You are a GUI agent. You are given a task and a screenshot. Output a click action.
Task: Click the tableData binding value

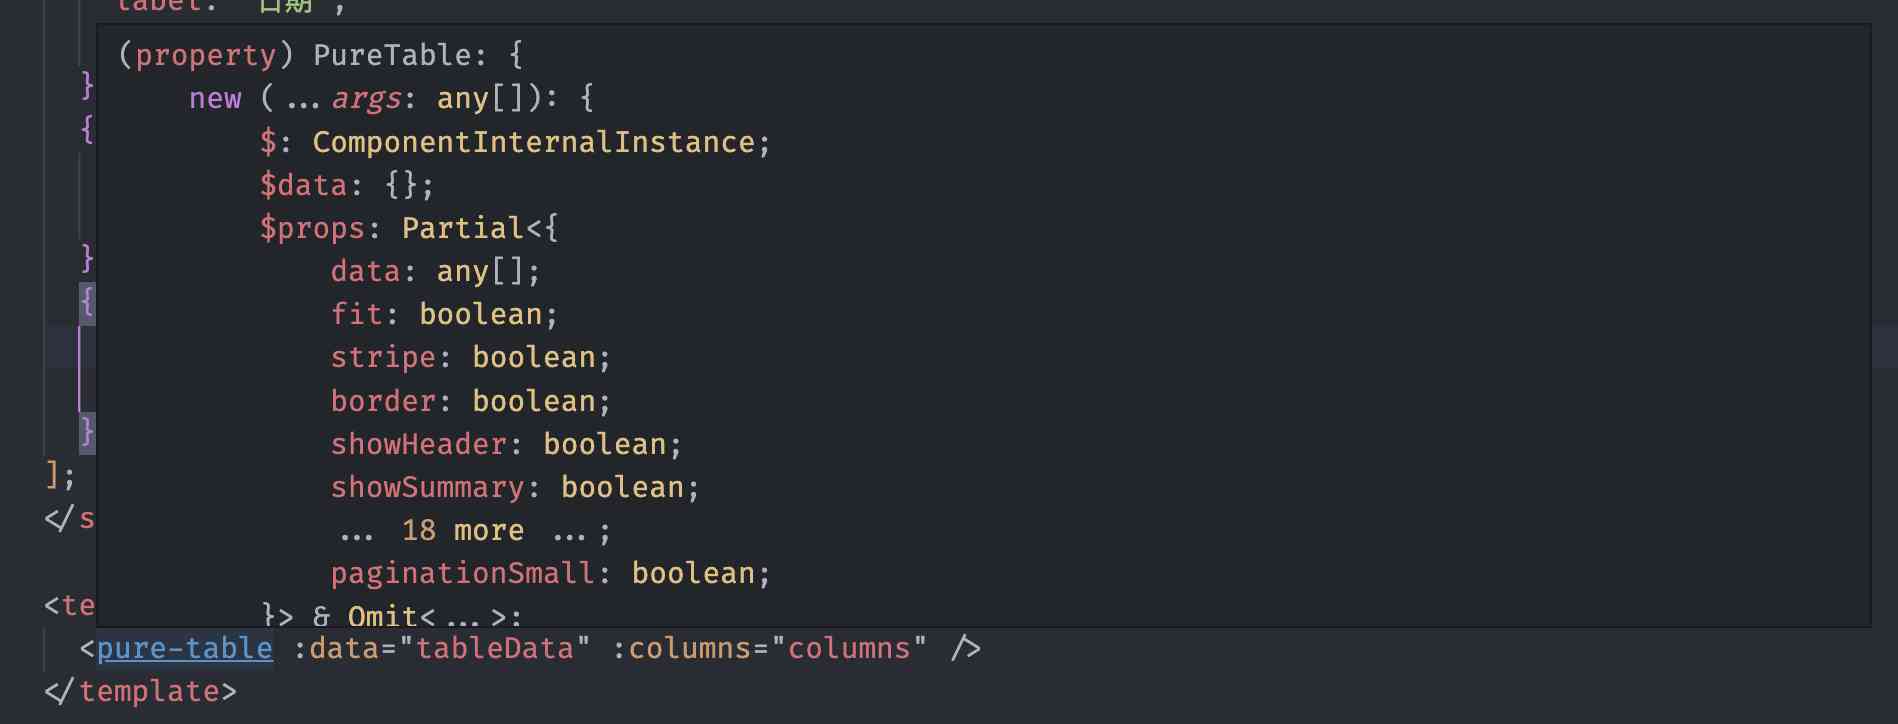click(x=495, y=649)
